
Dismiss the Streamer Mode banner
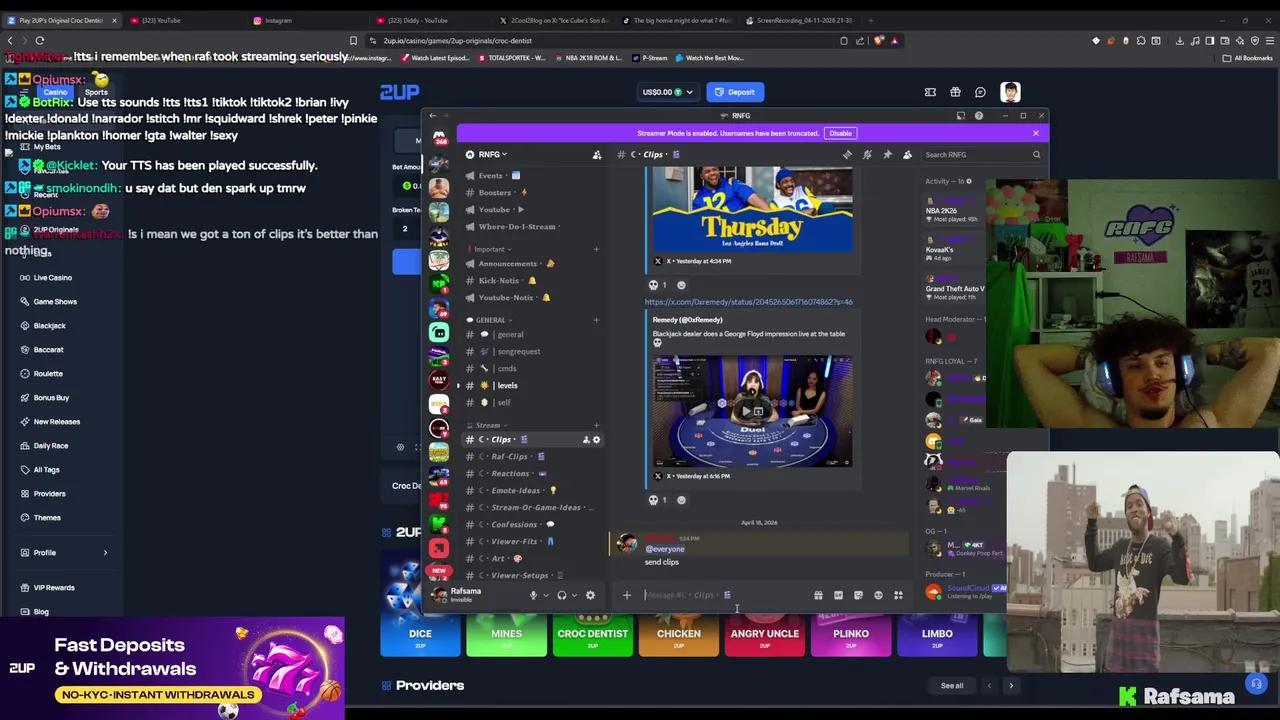click(1035, 133)
